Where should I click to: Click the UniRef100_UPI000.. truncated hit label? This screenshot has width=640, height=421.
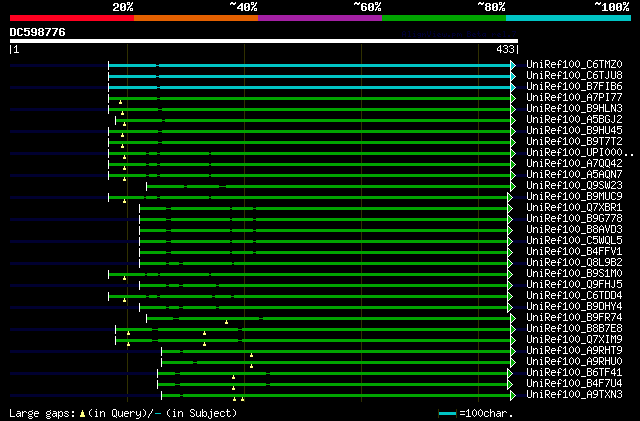(580, 153)
